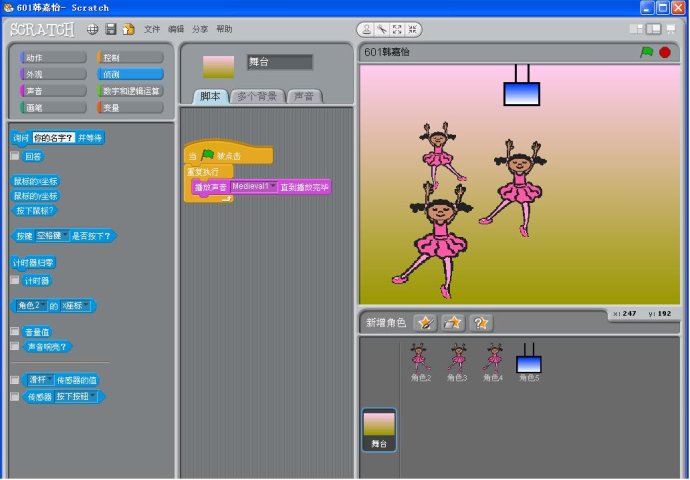Select the grow sprite tool
This screenshot has height=480, width=690.
[x=397, y=29]
